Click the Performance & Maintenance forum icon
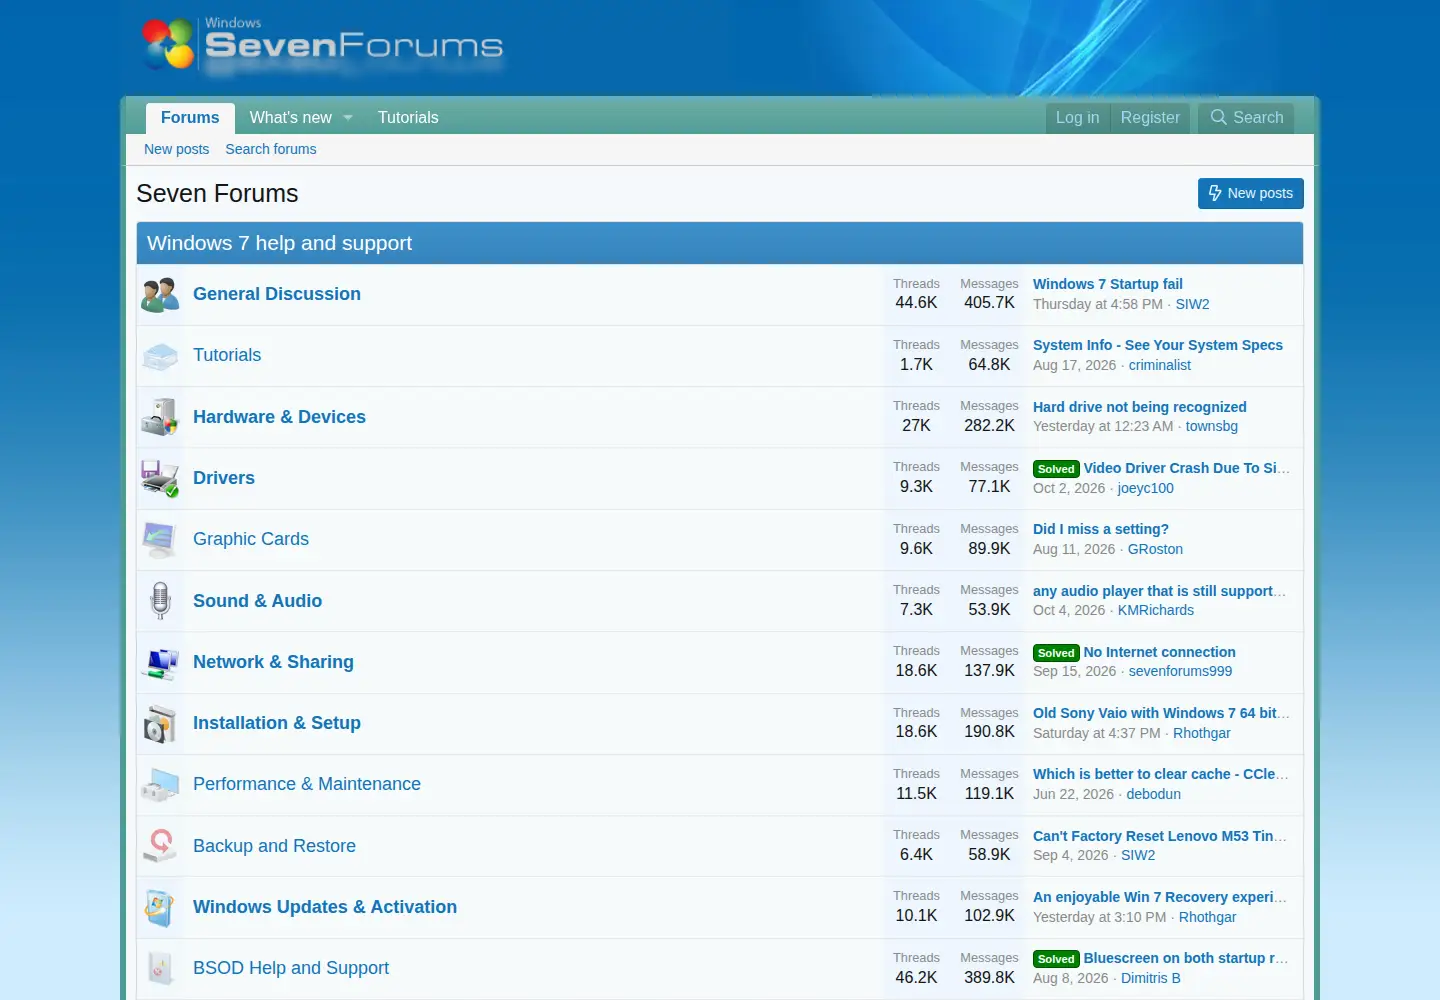The width and height of the screenshot is (1440, 1000). click(x=160, y=785)
